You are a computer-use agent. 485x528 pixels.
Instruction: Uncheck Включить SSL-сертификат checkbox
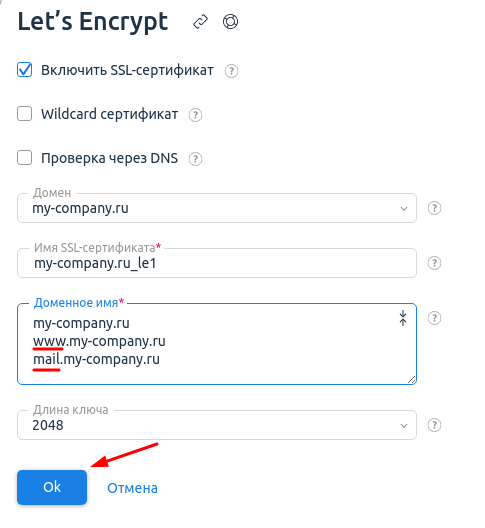pyautogui.click(x=25, y=70)
